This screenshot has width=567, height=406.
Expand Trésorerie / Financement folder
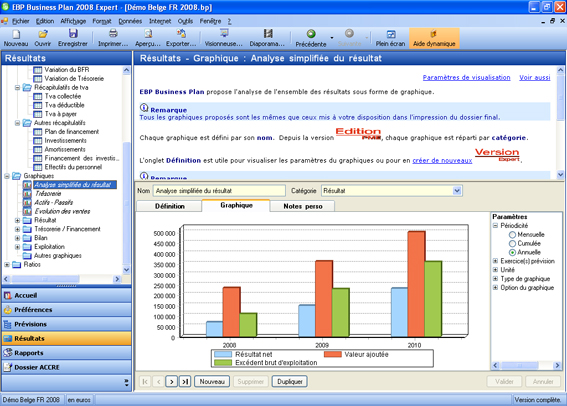[17, 229]
